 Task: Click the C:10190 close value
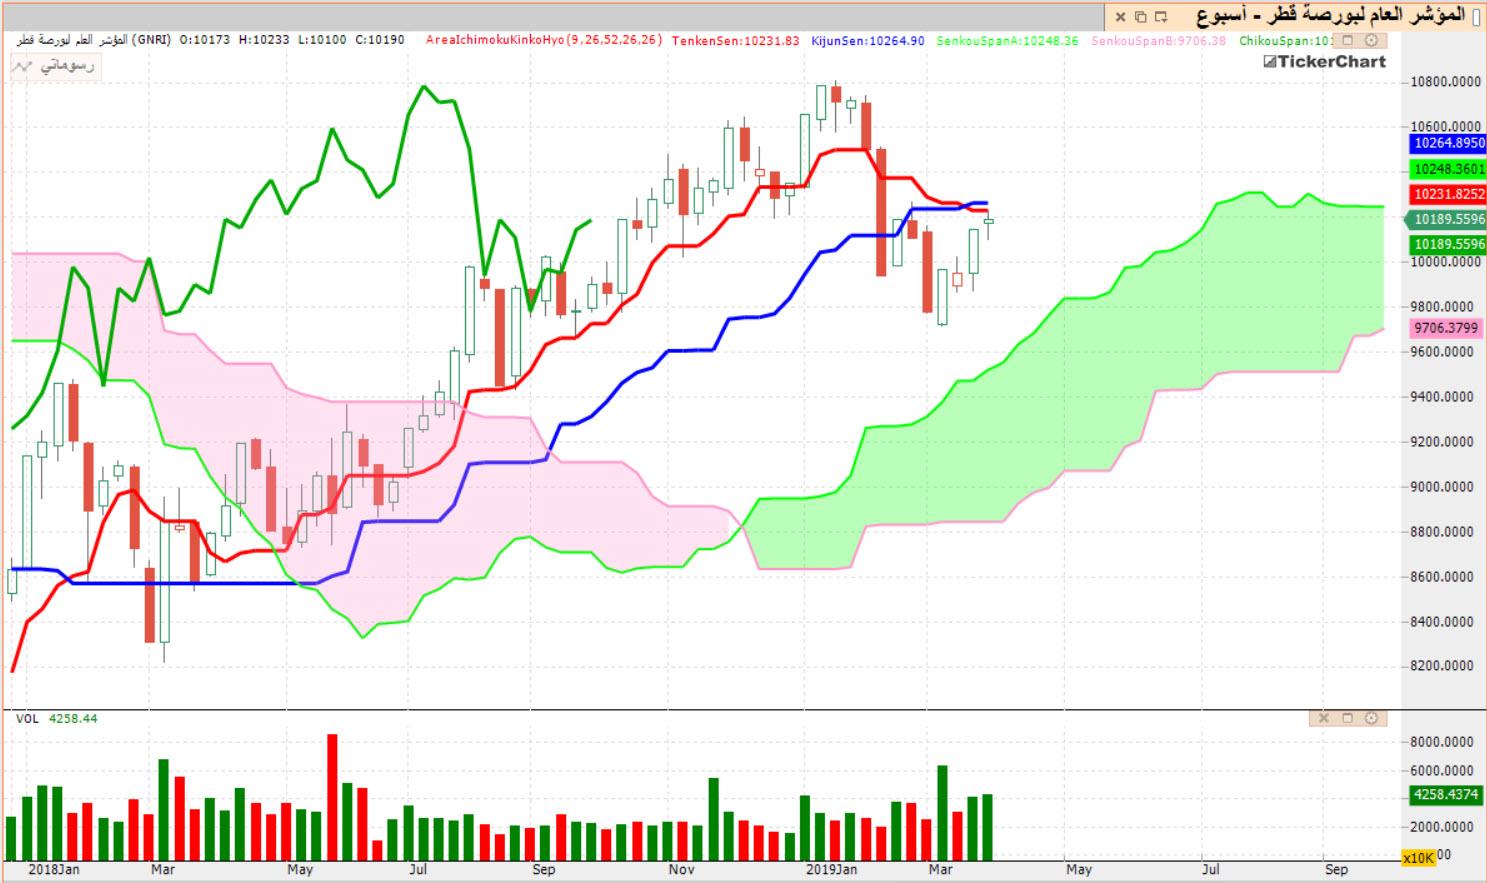pyautogui.click(x=380, y=41)
